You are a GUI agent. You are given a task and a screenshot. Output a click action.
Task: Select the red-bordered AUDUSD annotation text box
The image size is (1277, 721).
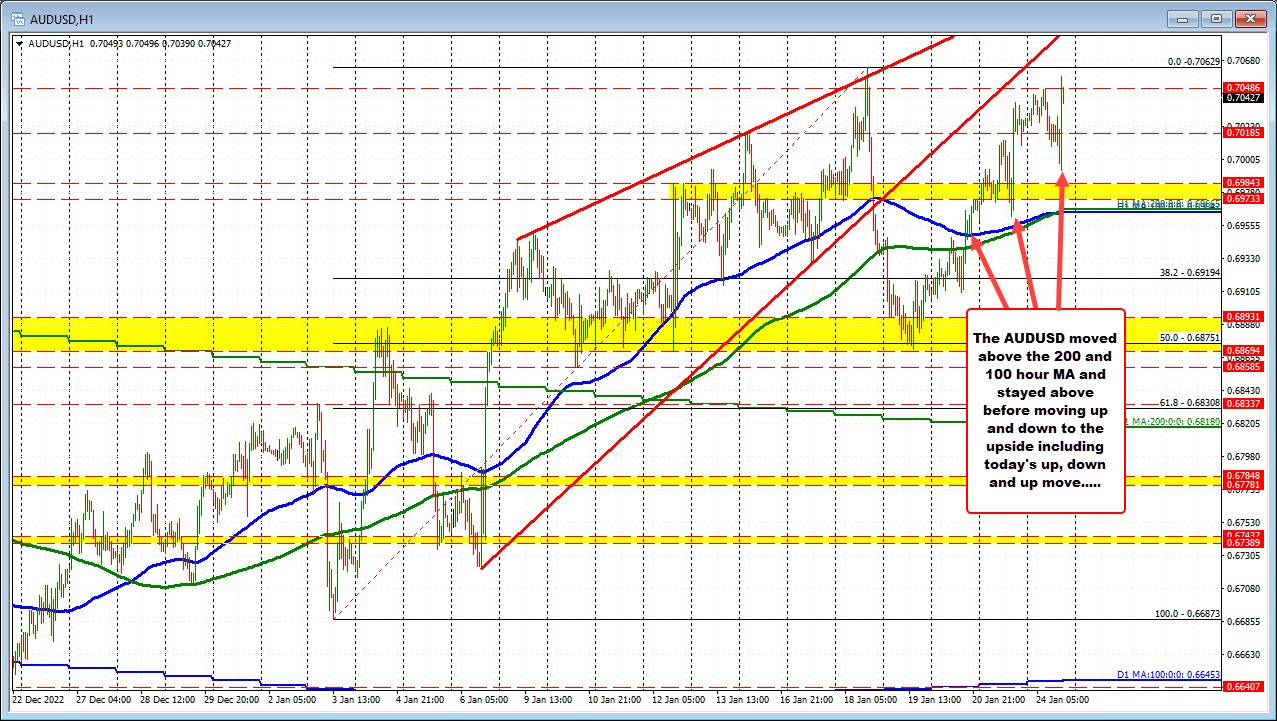(1045, 410)
